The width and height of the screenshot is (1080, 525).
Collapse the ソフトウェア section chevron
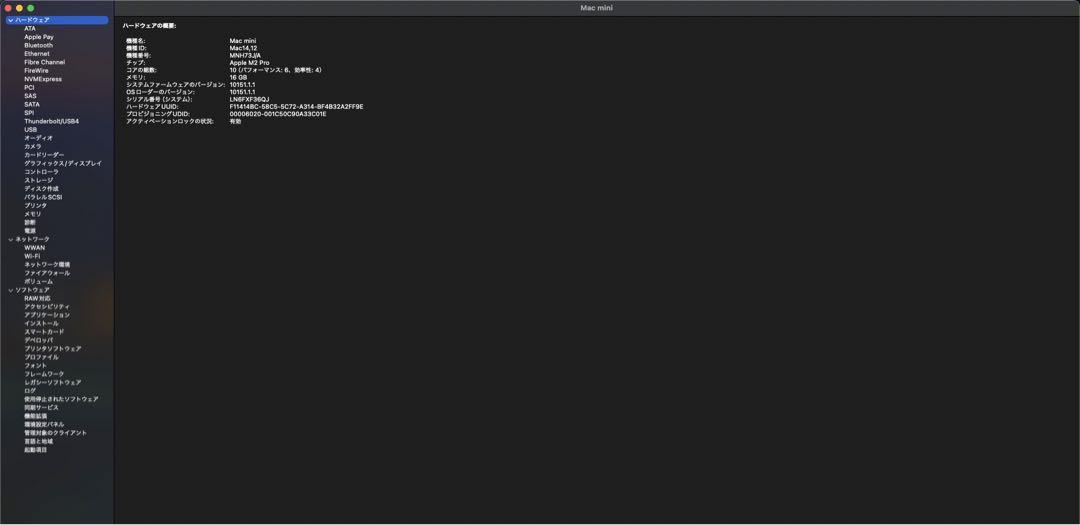click(x=10, y=290)
